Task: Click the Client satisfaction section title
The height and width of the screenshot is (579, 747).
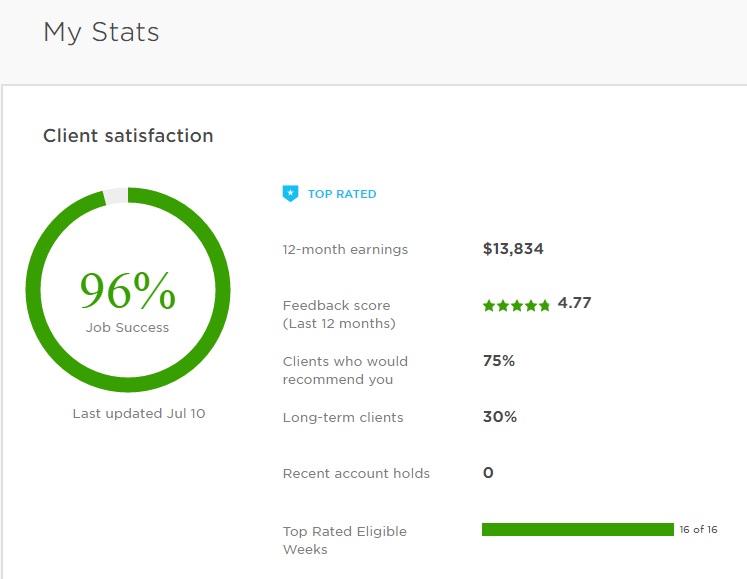Action: click(128, 136)
